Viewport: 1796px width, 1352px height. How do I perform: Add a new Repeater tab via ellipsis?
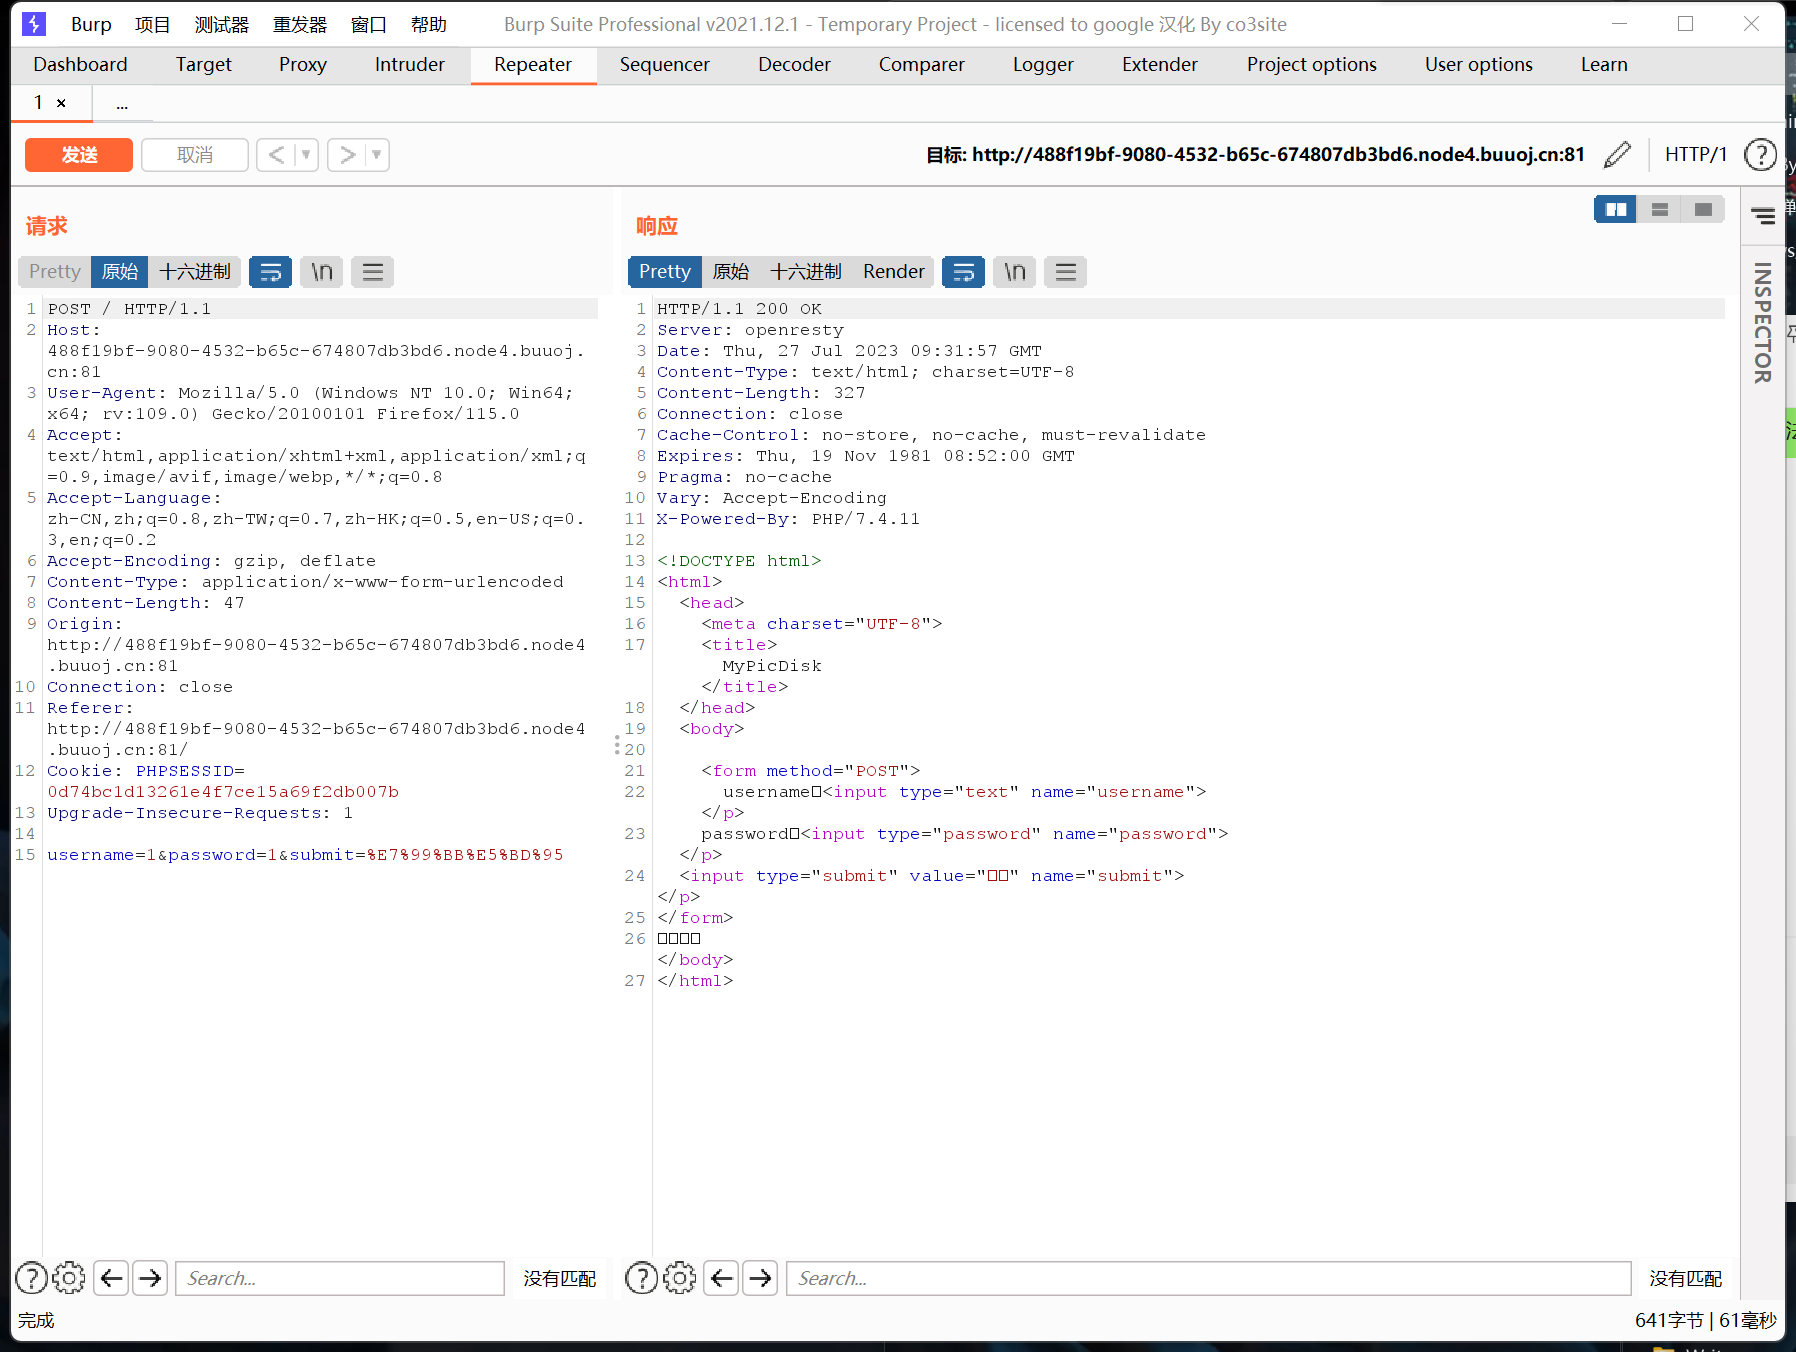(122, 104)
